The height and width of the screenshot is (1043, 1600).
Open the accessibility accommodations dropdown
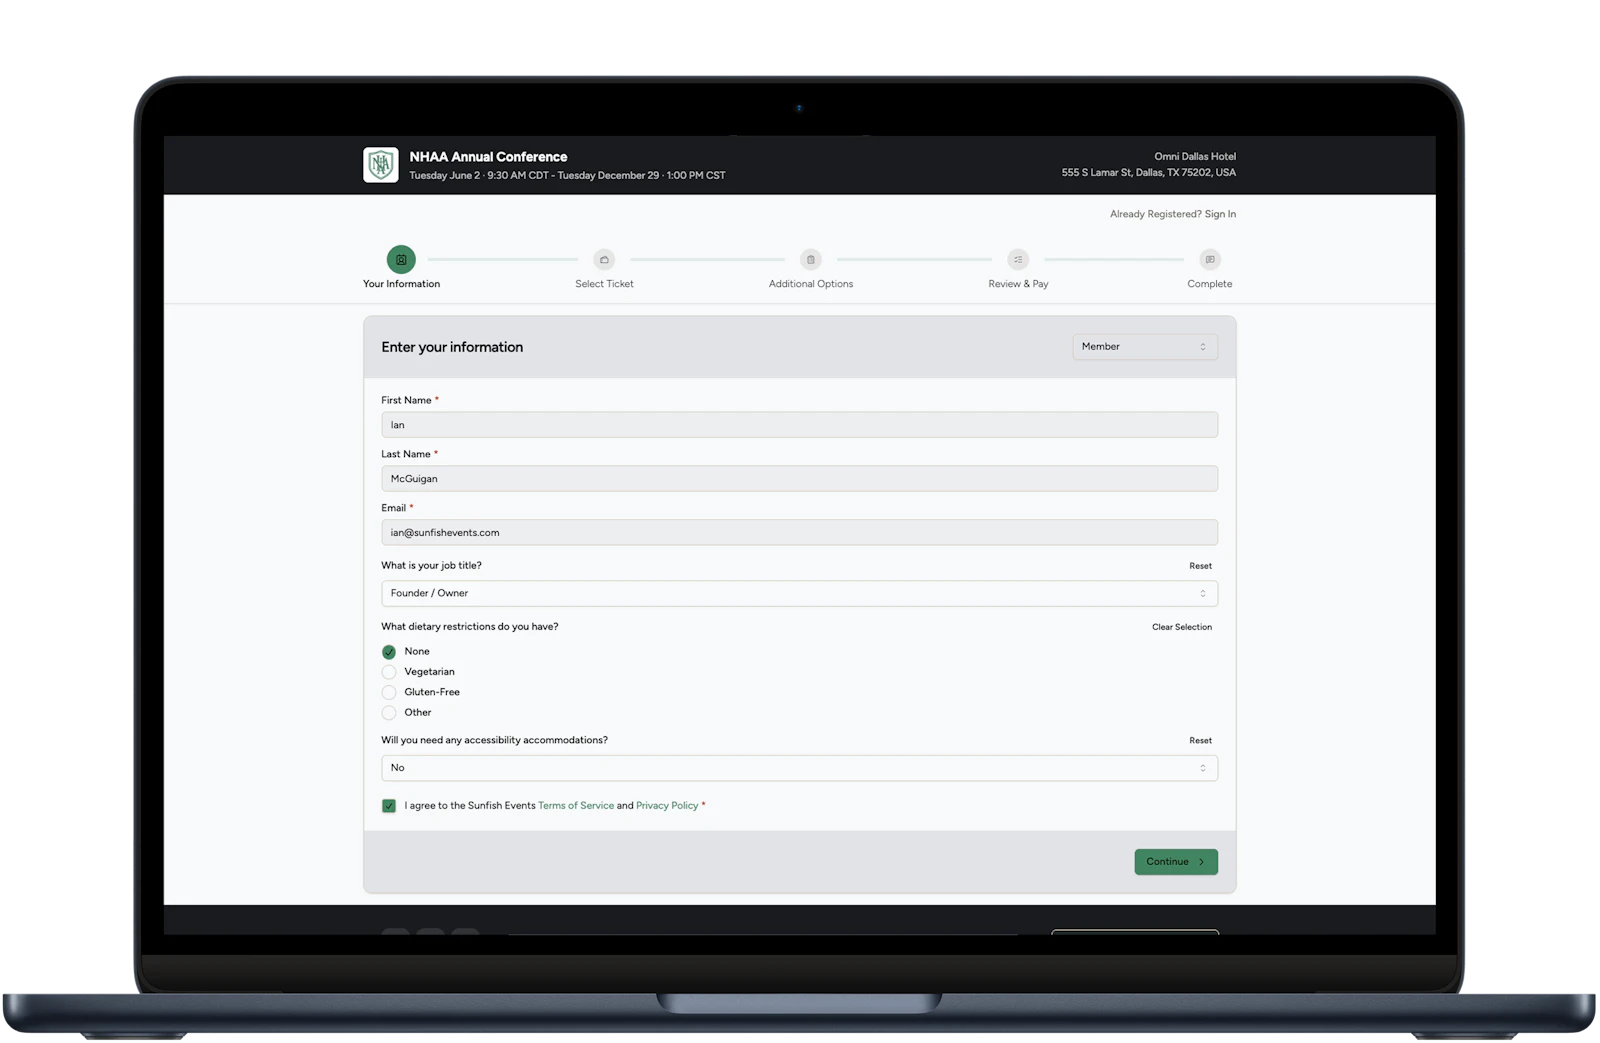799,768
